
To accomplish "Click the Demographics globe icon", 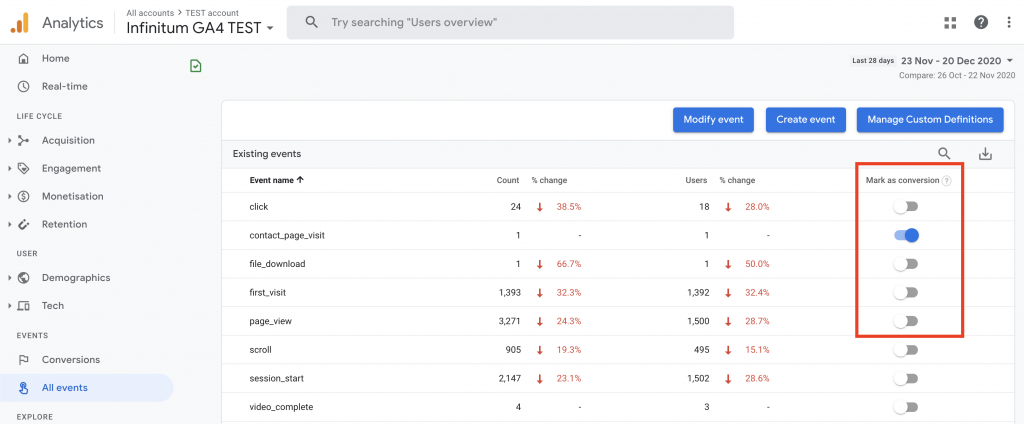I will point(24,278).
